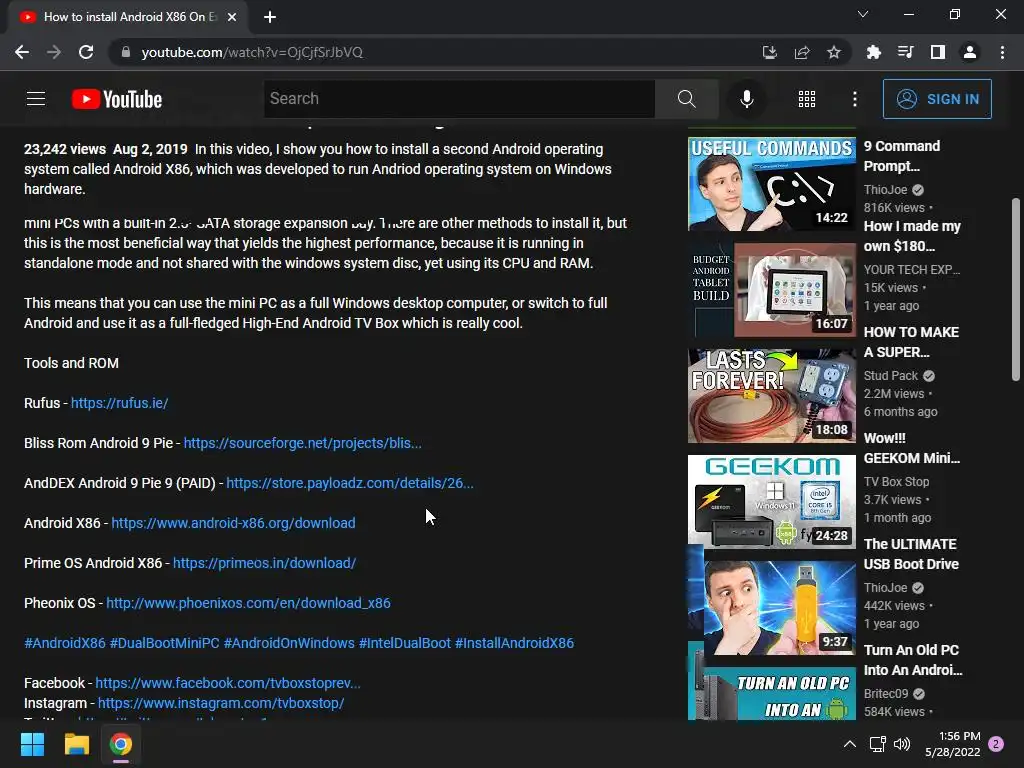This screenshot has height=768, width=1024.
Task: Open the YouTube apps grid icon
Action: (807, 99)
